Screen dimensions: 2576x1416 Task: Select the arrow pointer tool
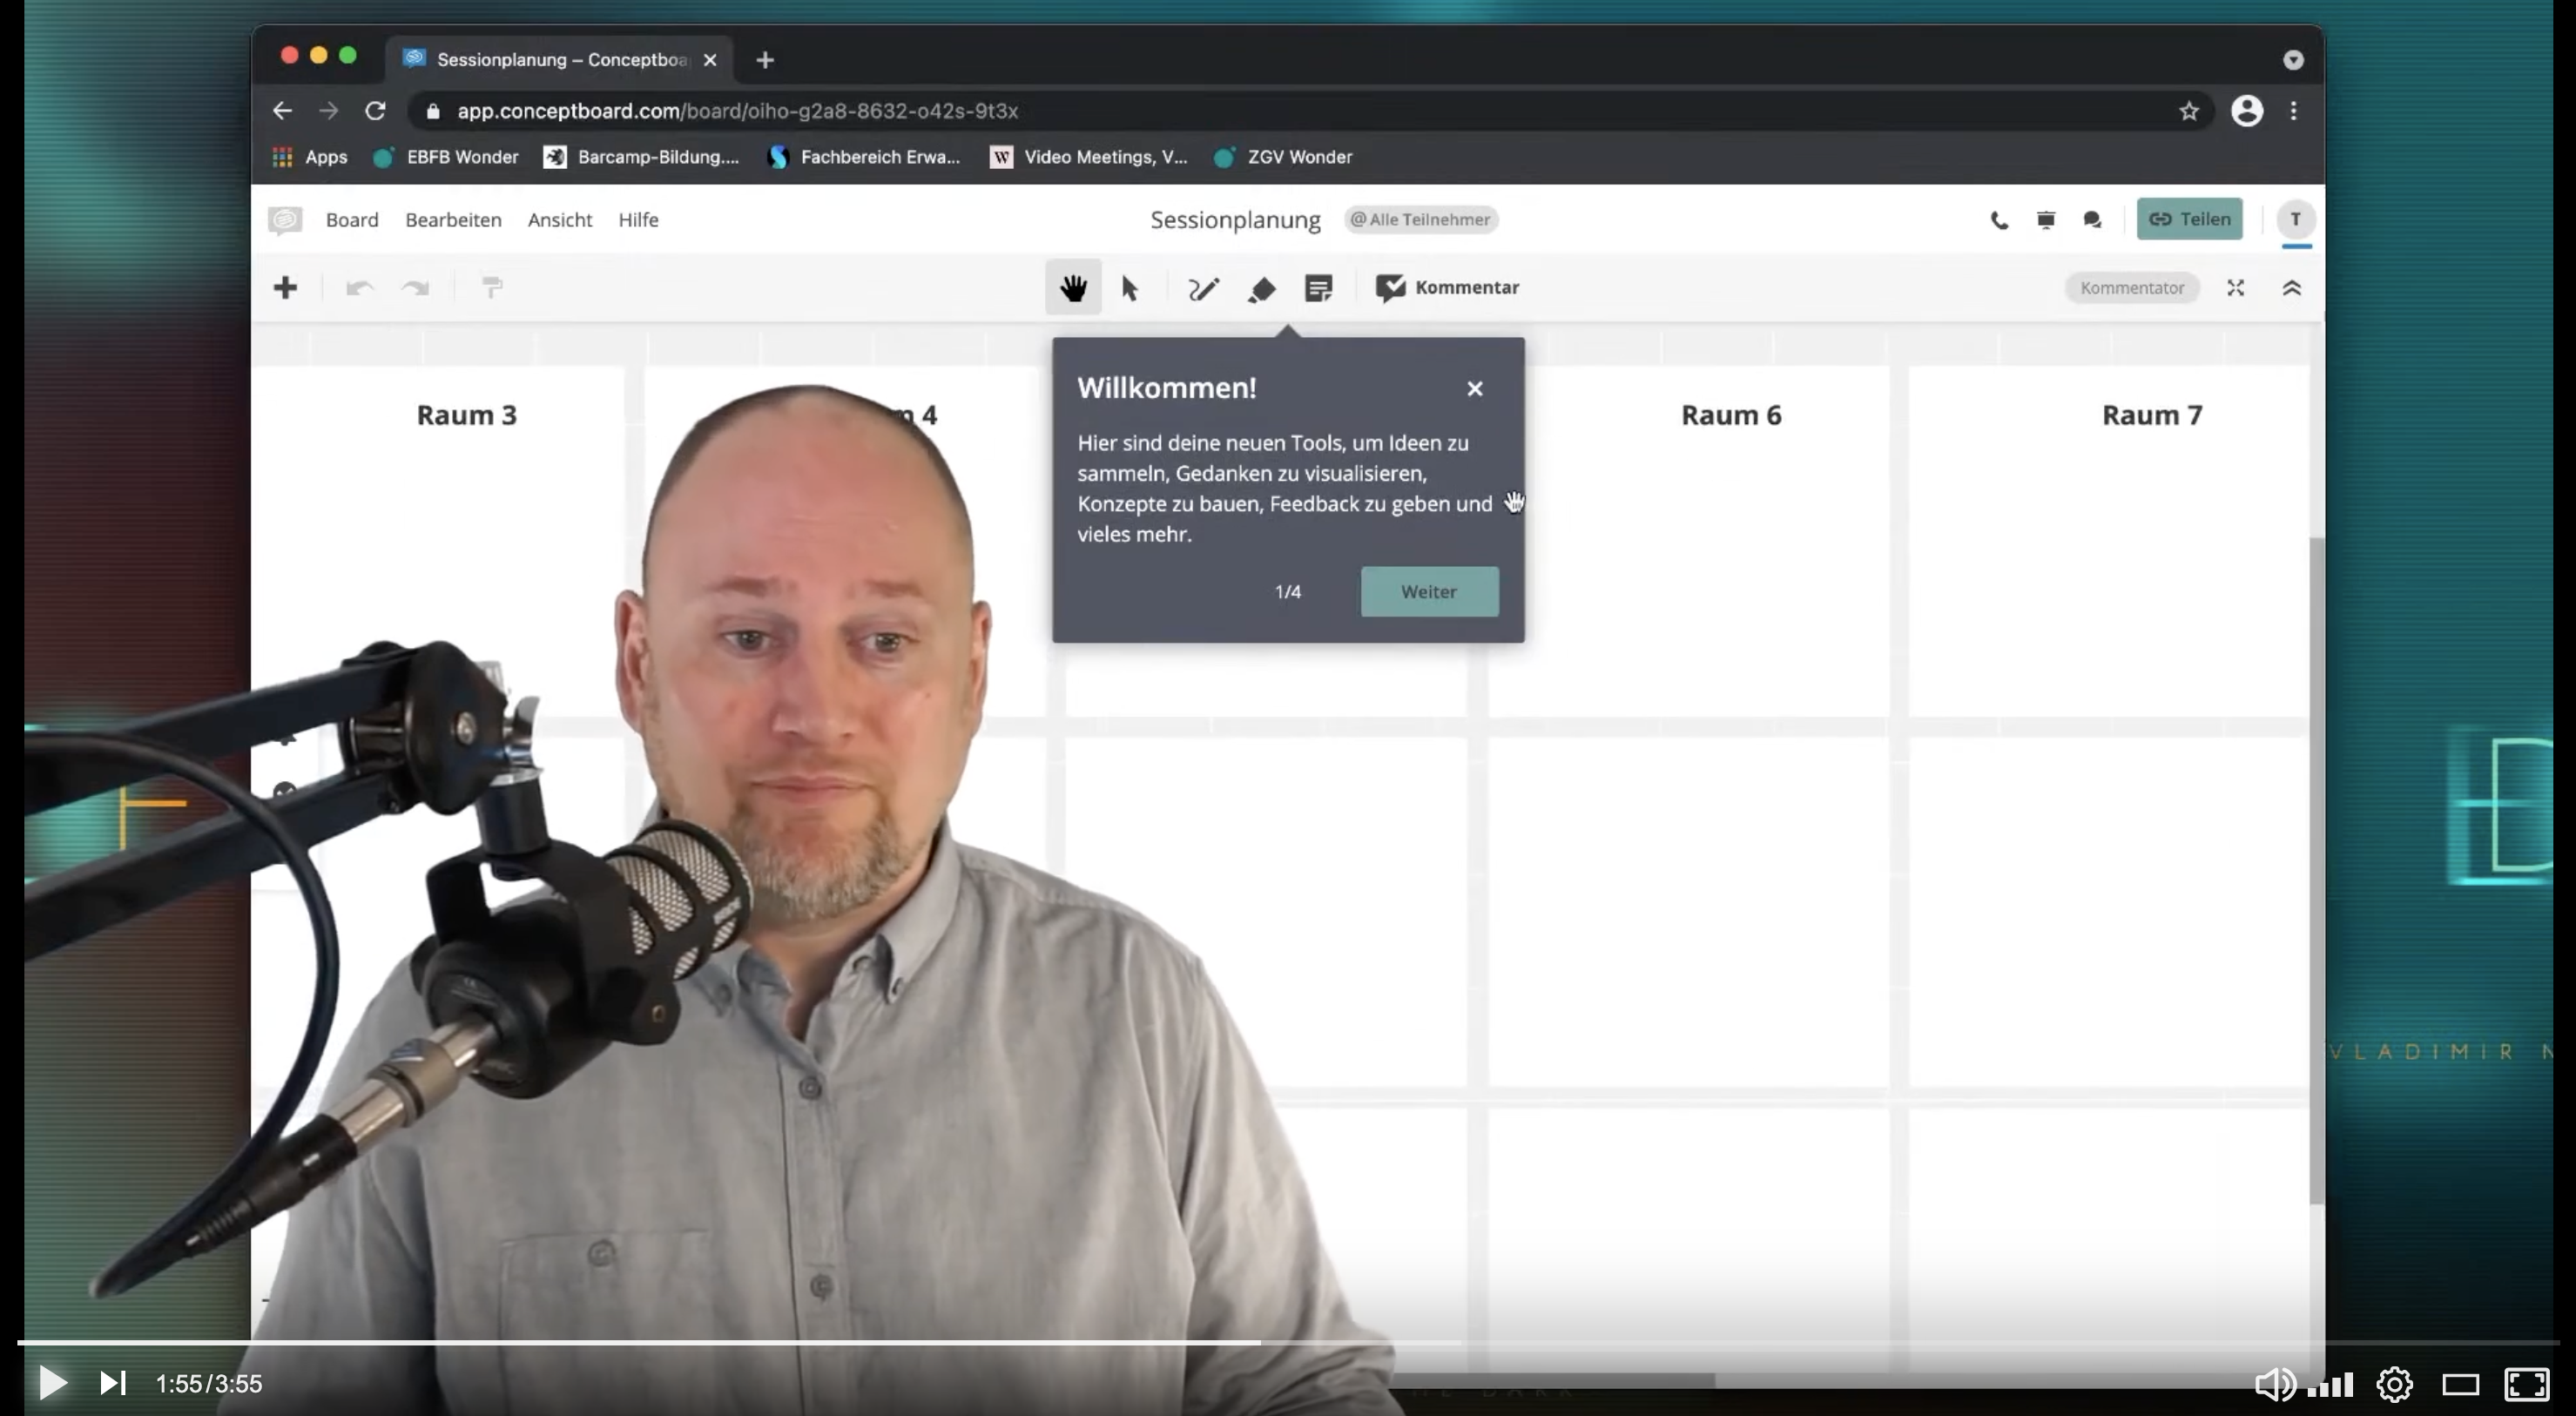point(1130,288)
